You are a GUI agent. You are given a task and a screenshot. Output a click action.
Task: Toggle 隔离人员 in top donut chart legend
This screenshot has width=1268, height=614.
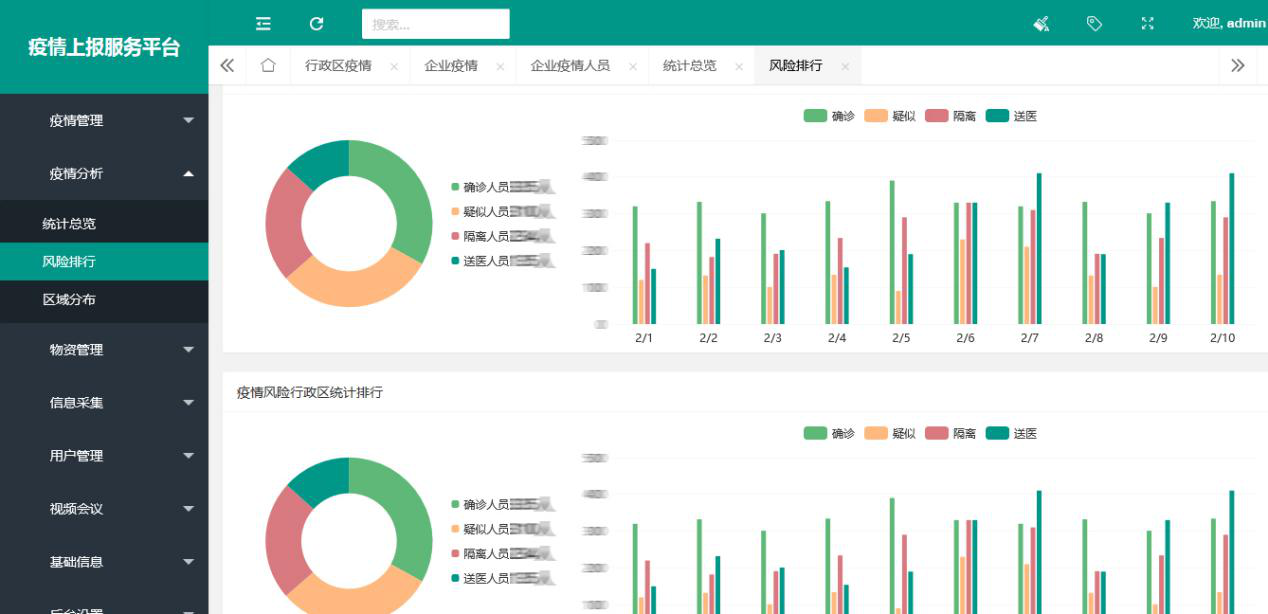[503, 237]
